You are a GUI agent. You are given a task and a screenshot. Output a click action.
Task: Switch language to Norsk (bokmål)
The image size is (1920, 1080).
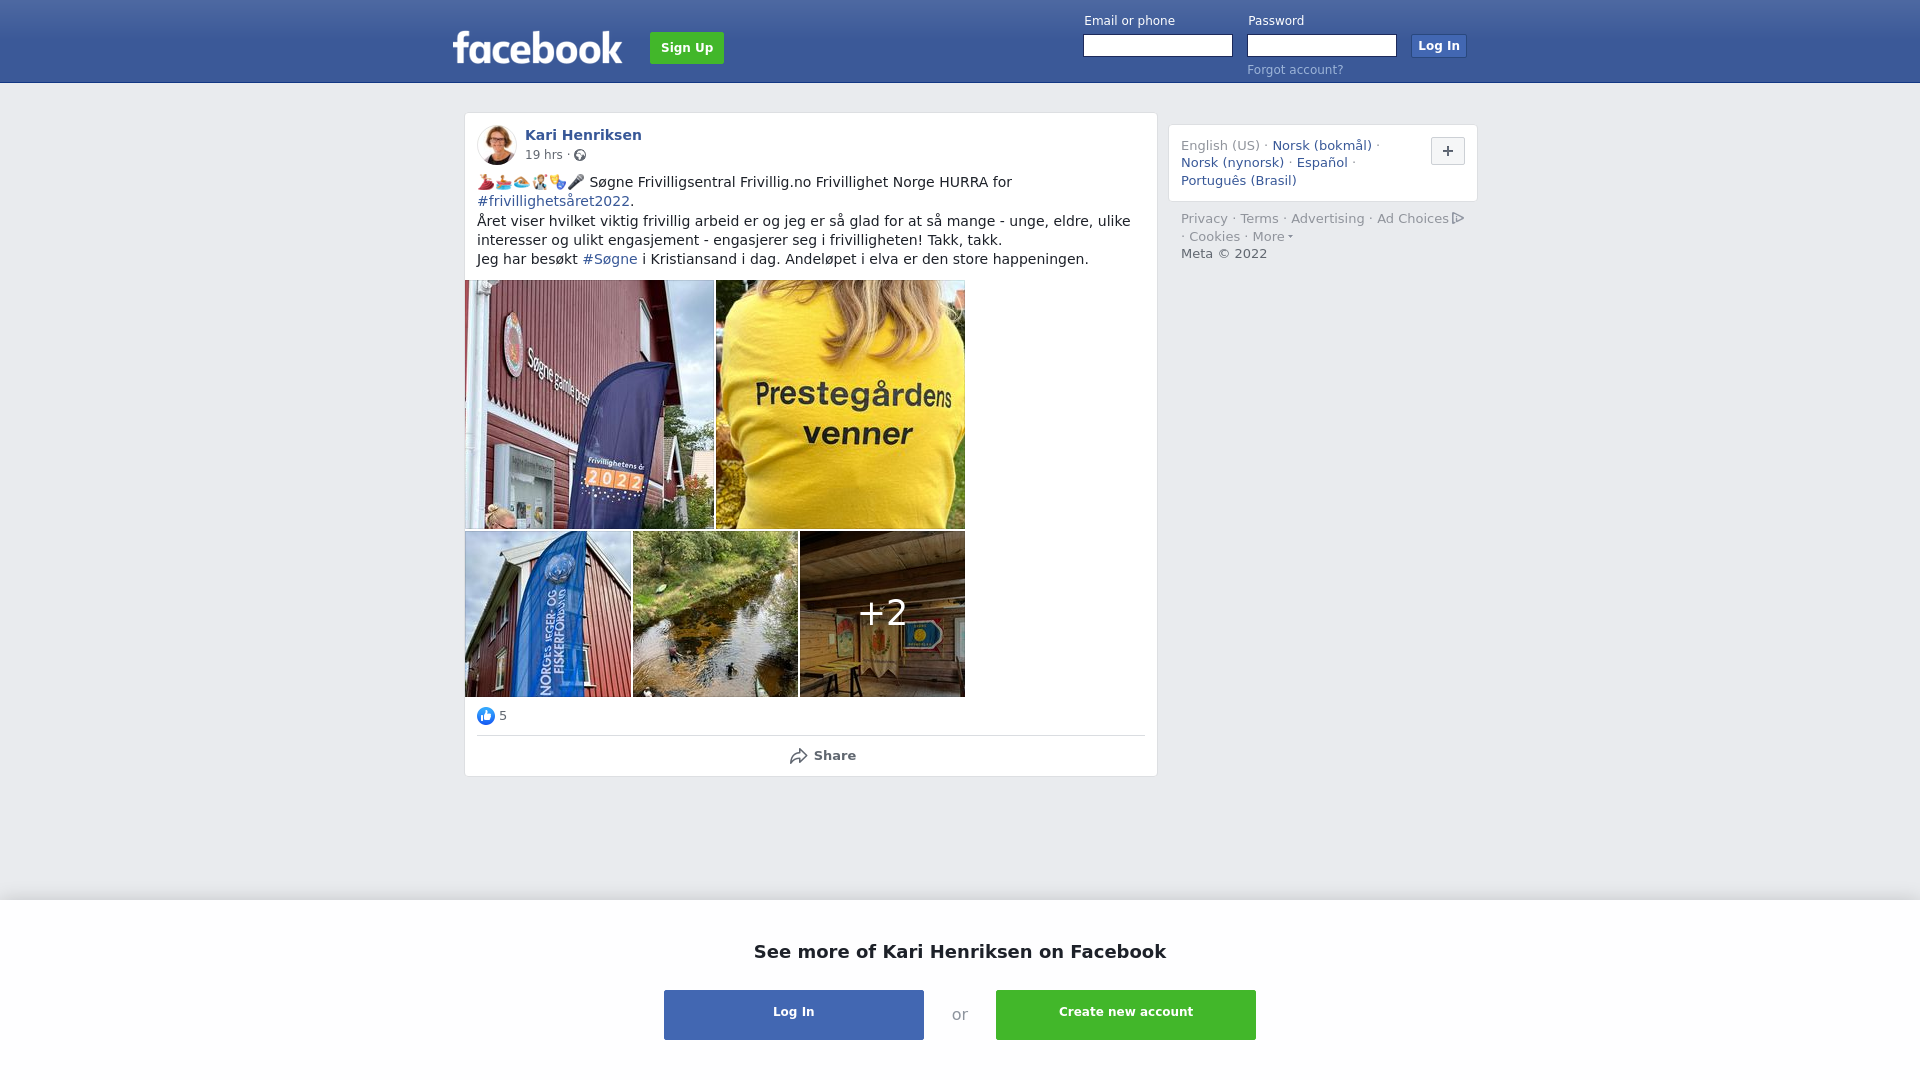click(x=1321, y=146)
